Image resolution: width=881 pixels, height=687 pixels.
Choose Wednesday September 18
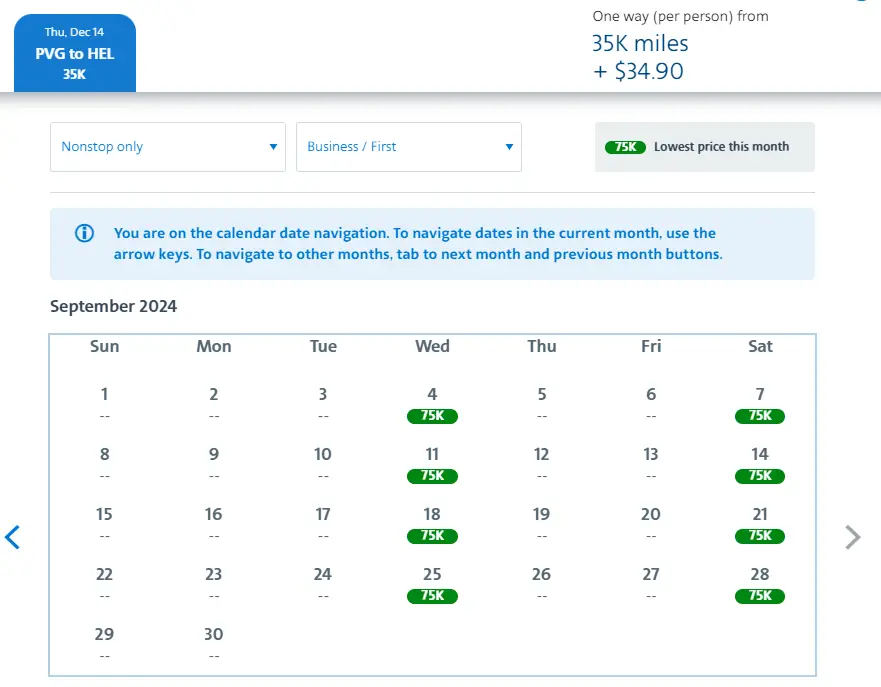click(432, 524)
